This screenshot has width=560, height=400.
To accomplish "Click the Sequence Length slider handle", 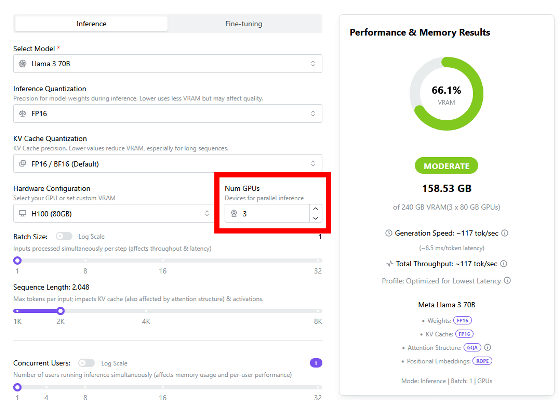I will (61, 311).
